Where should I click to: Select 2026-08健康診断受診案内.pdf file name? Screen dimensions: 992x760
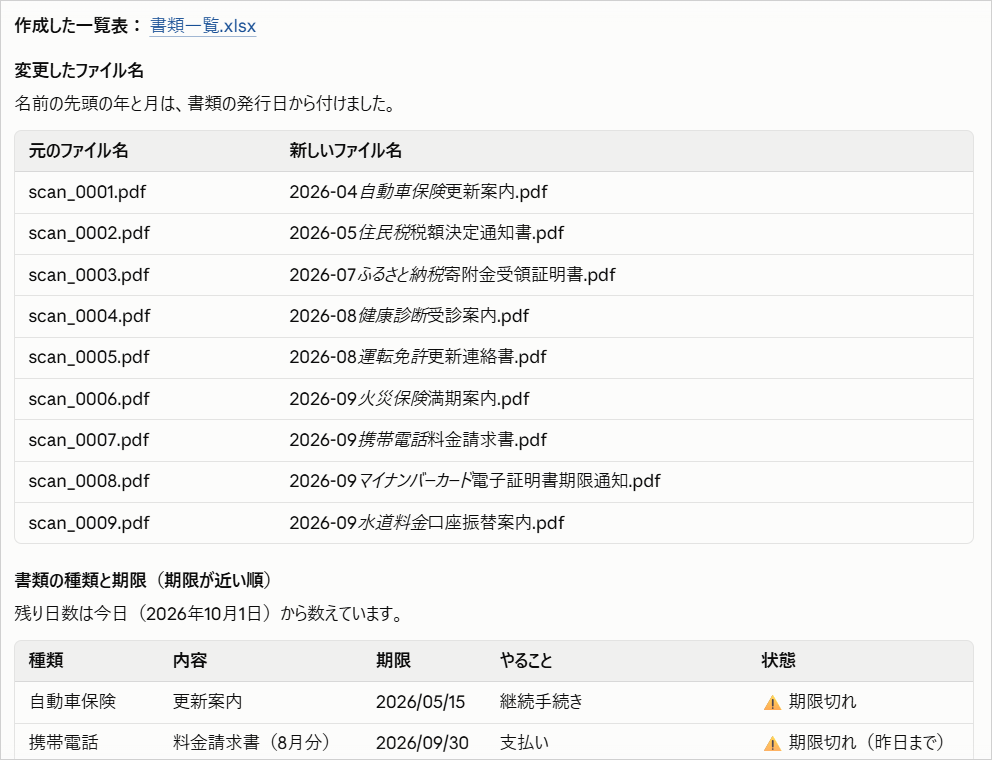click(x=409, y=316)
